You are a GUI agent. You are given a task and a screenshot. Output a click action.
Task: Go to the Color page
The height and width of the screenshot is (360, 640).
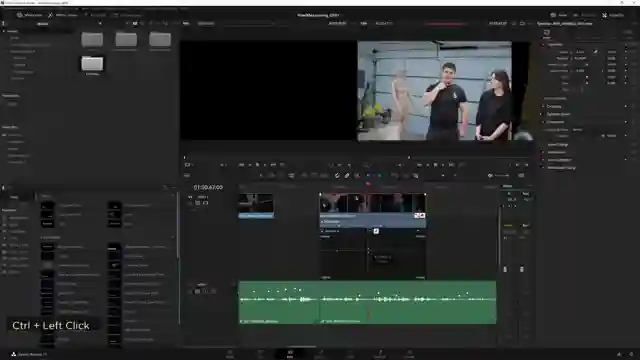pos(350,353)
